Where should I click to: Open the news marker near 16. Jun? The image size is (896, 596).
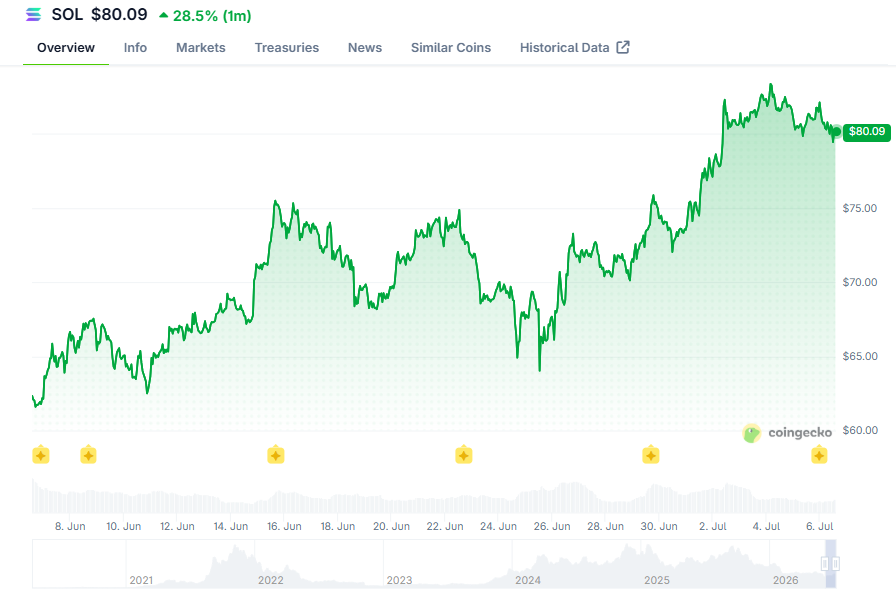tap(275, 455)
